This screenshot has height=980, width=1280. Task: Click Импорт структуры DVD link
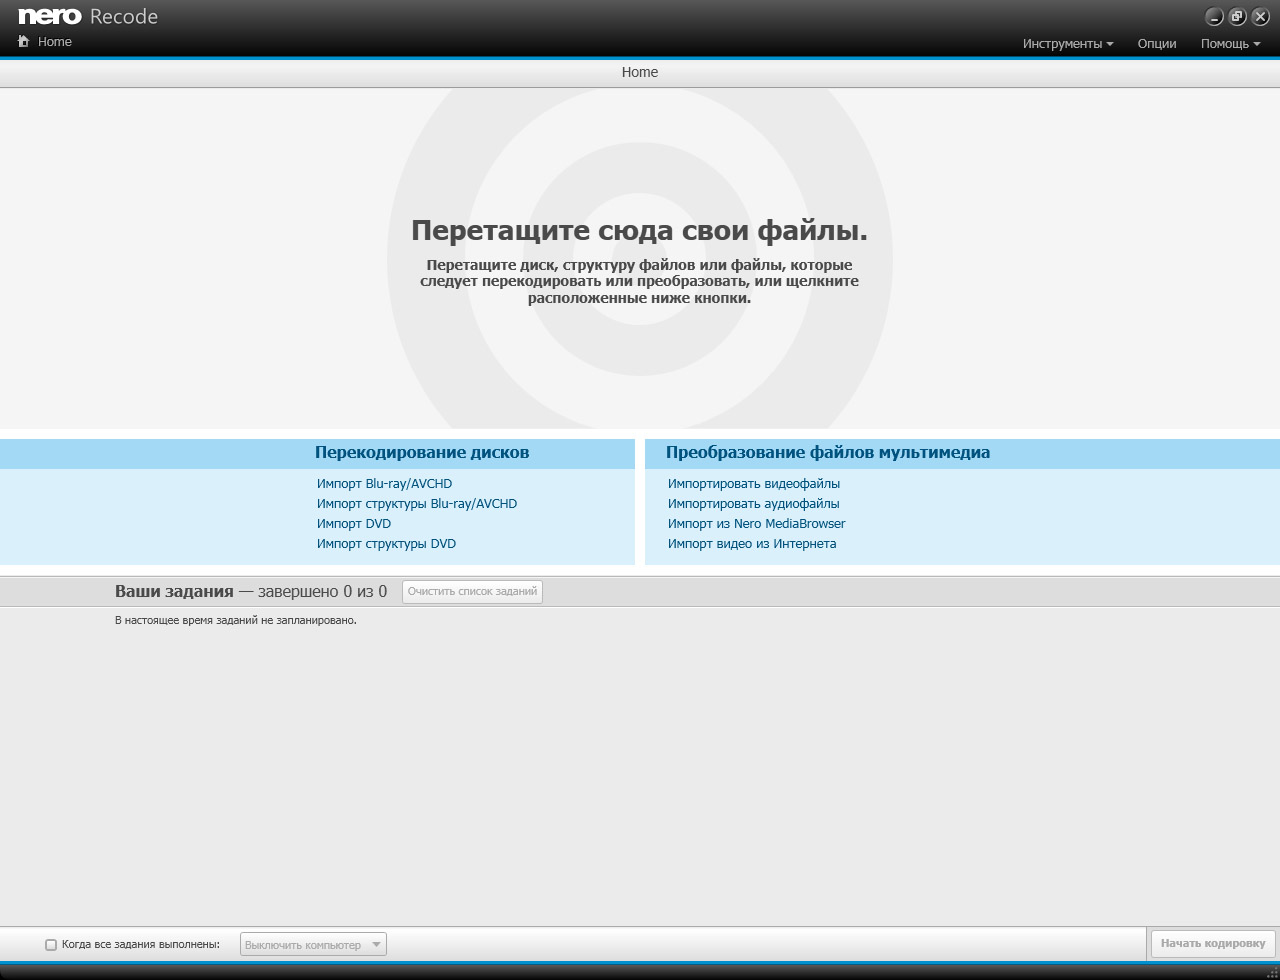[386, 544]
